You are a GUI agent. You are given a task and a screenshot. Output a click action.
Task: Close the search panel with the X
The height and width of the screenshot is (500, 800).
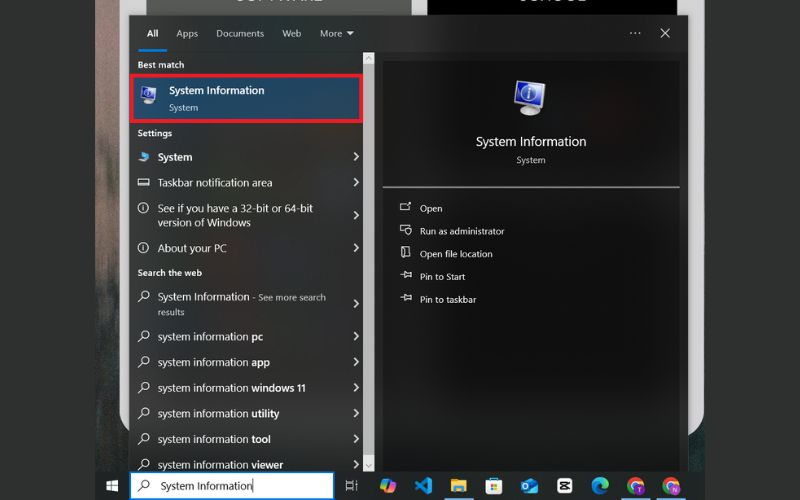pyautogui.click(x=665, y=33)
